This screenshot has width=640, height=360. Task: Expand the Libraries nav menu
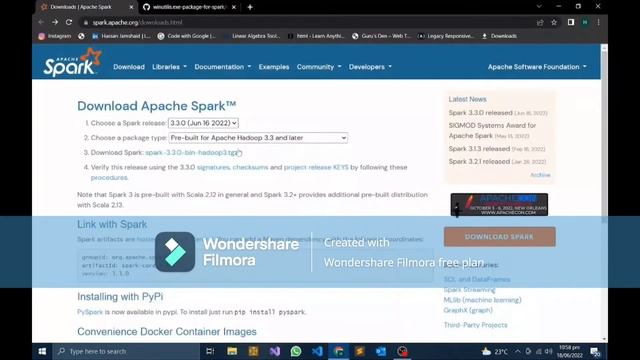169,67
